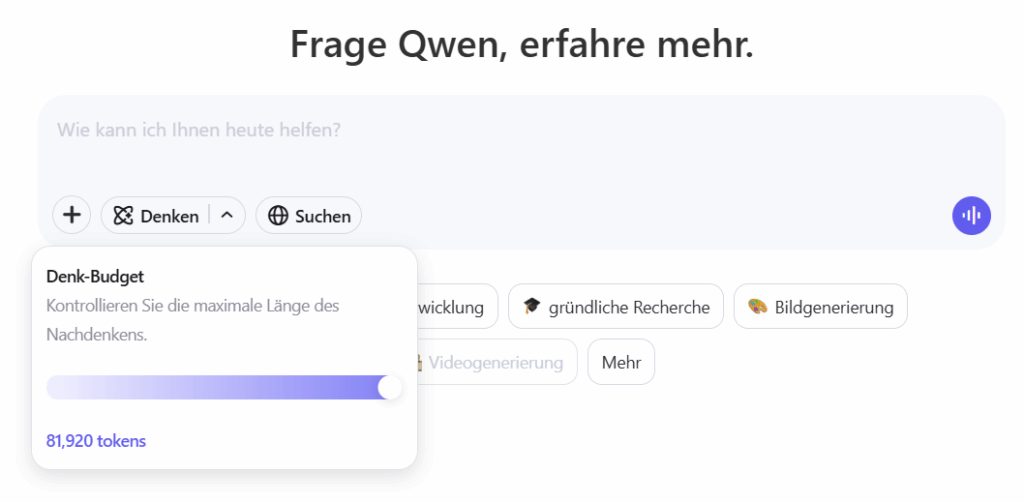Click the graduation cap icon
Screen dimensions: 1024x502
(531, 307)
